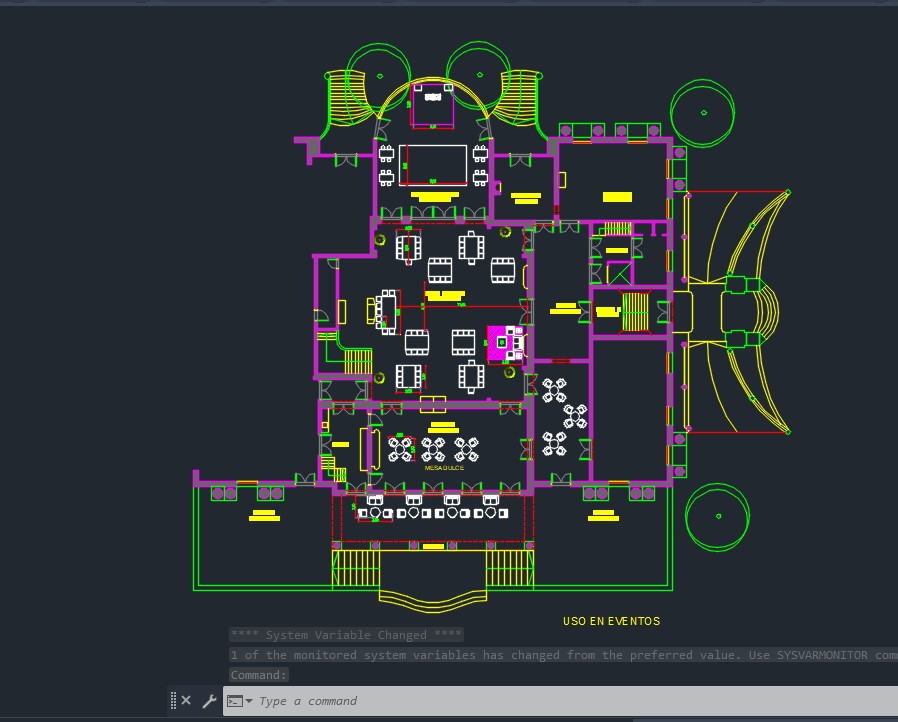
Task: Select the 'USO EN EVENTOS' title text
Action: [611, 621]
